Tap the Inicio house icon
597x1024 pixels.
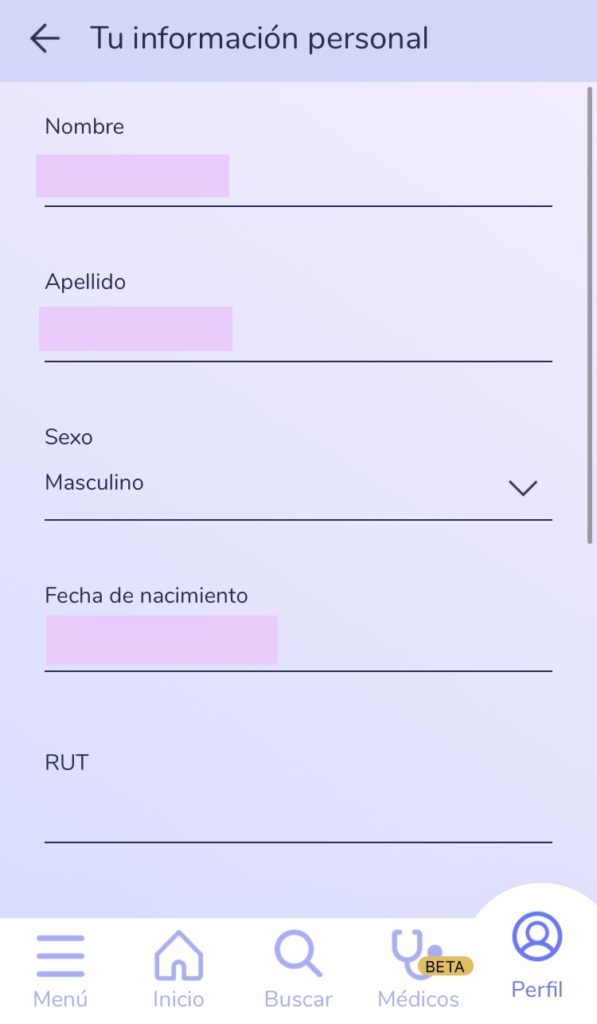tap(178, 955)
